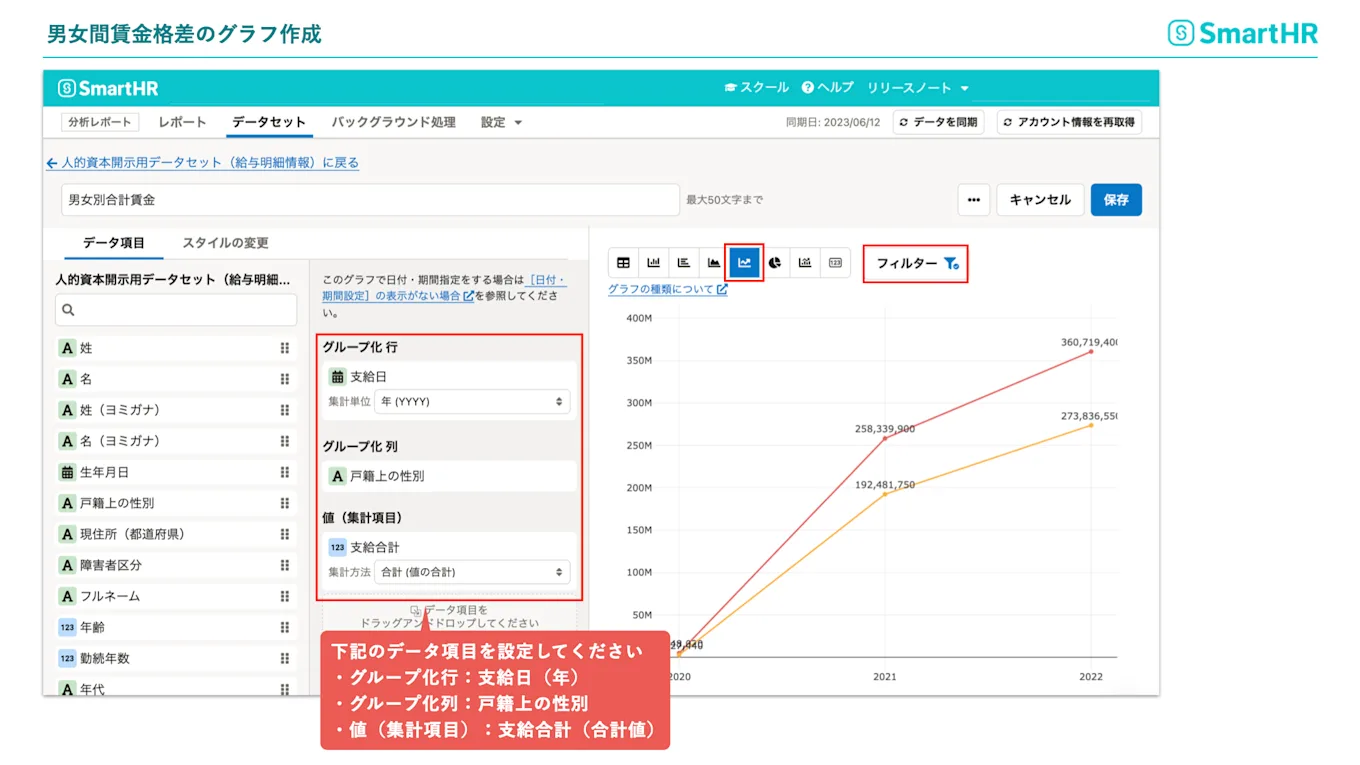Select the 勤続年数 data item
The image size is (1360, 765).
(x=176, y=658)
